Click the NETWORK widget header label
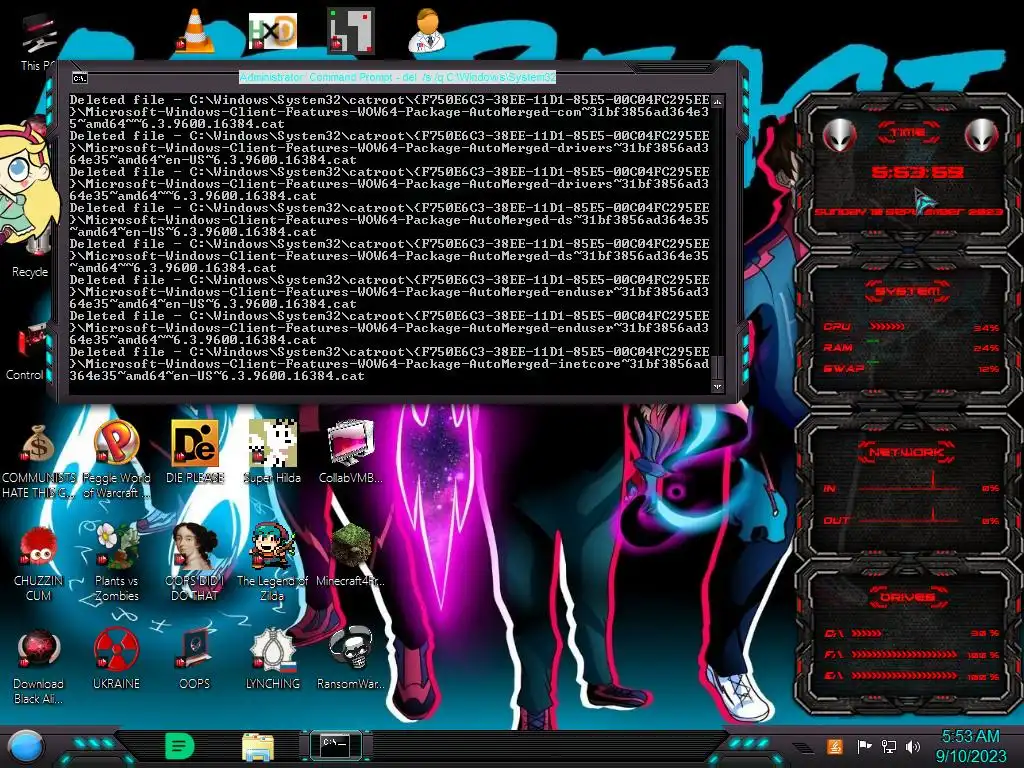This screenshot has width=1024, height=768. click(906, 451)
